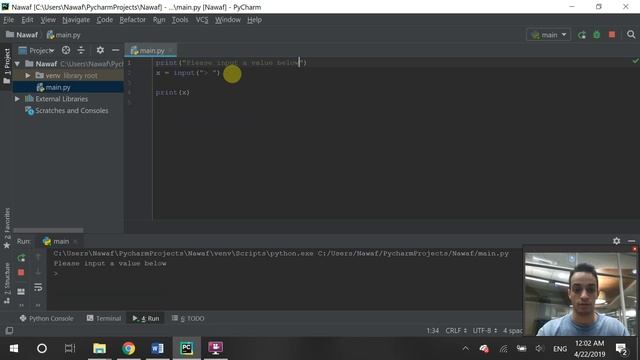Click the Rerun main toolbar icon
640x360 pixels.
(582, 35)
